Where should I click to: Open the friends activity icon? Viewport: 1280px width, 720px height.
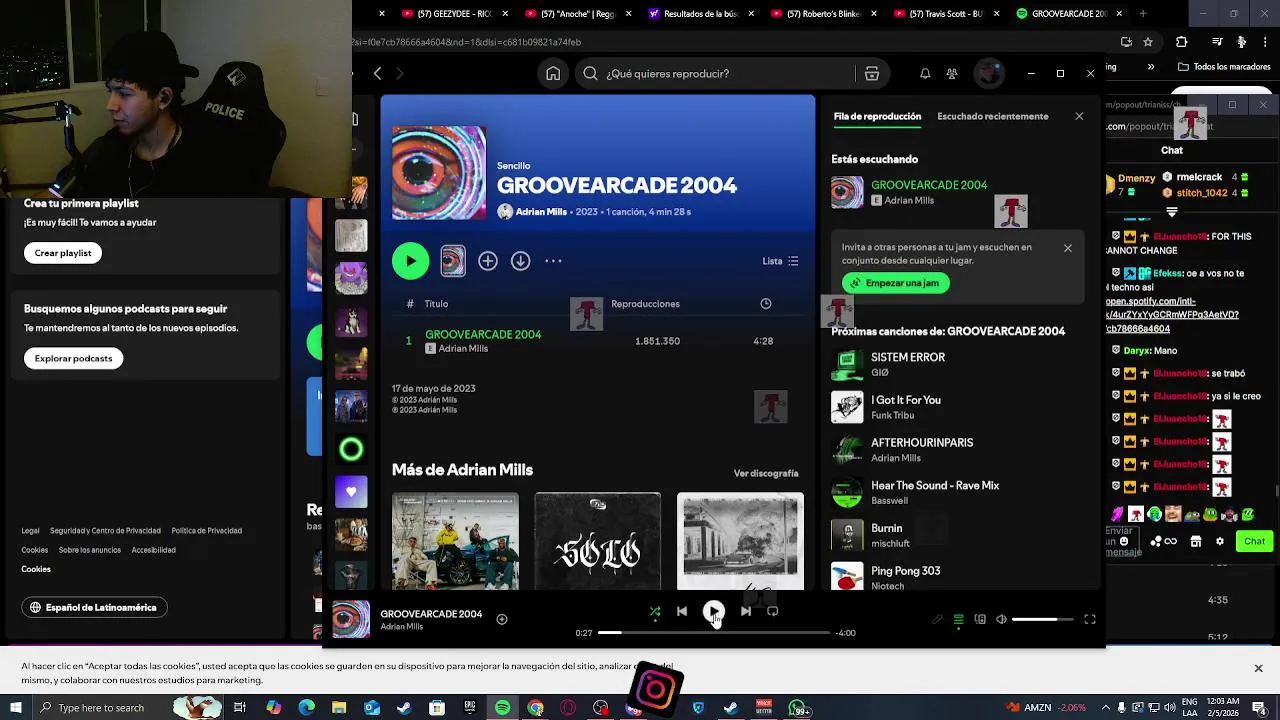(x=952, y=73)
